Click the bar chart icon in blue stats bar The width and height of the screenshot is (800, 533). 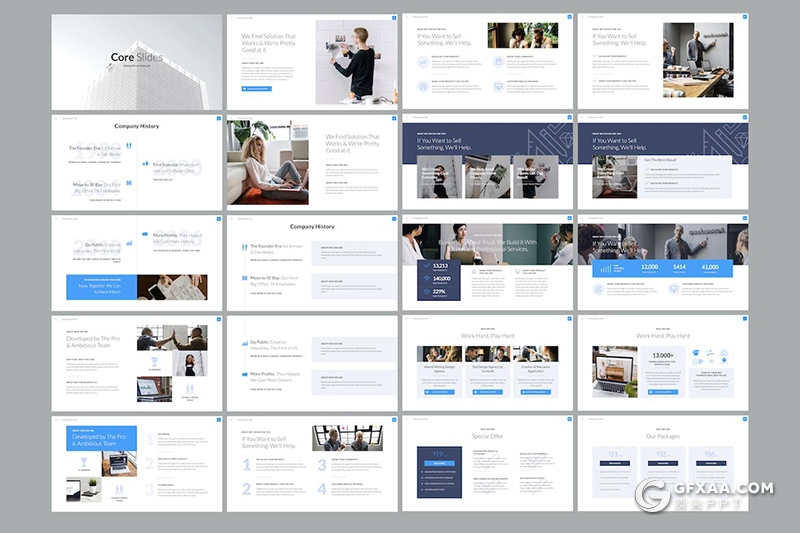point(604,268)
